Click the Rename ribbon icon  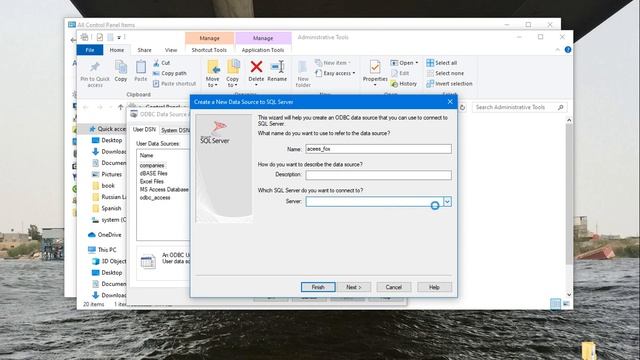(277, 67)
